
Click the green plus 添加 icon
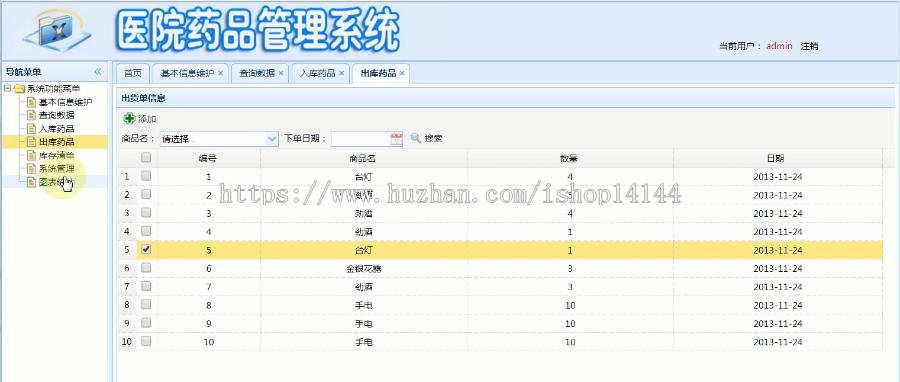130,119
